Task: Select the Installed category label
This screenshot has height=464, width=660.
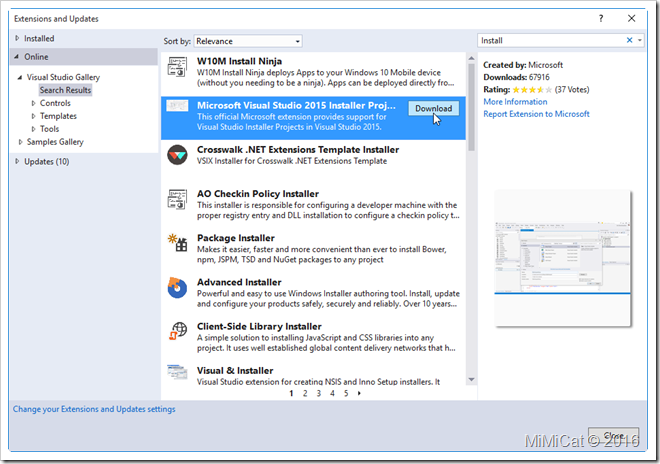Action: coord(39,38)
